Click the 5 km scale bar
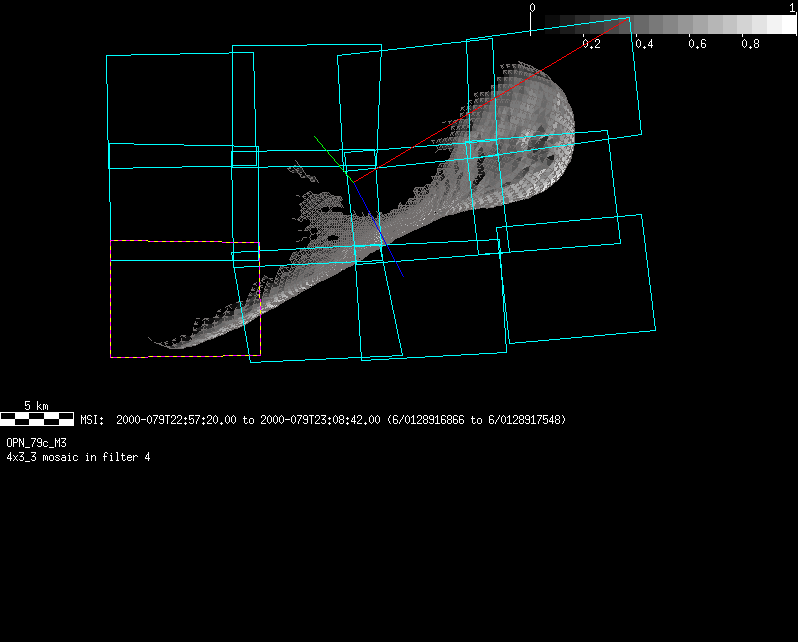The width and height of the screenshot is (798, 642). pos(37,419)
